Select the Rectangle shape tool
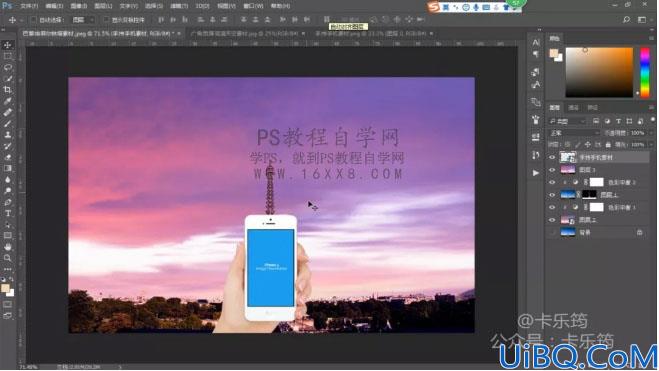659x371 pixels. (8, 236)
